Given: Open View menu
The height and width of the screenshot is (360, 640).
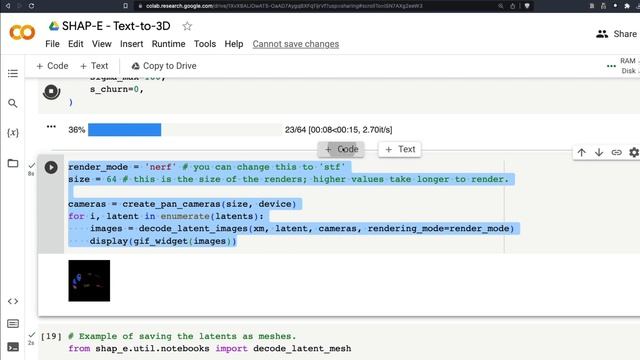Looking at the screenshot, I should 102,44.
